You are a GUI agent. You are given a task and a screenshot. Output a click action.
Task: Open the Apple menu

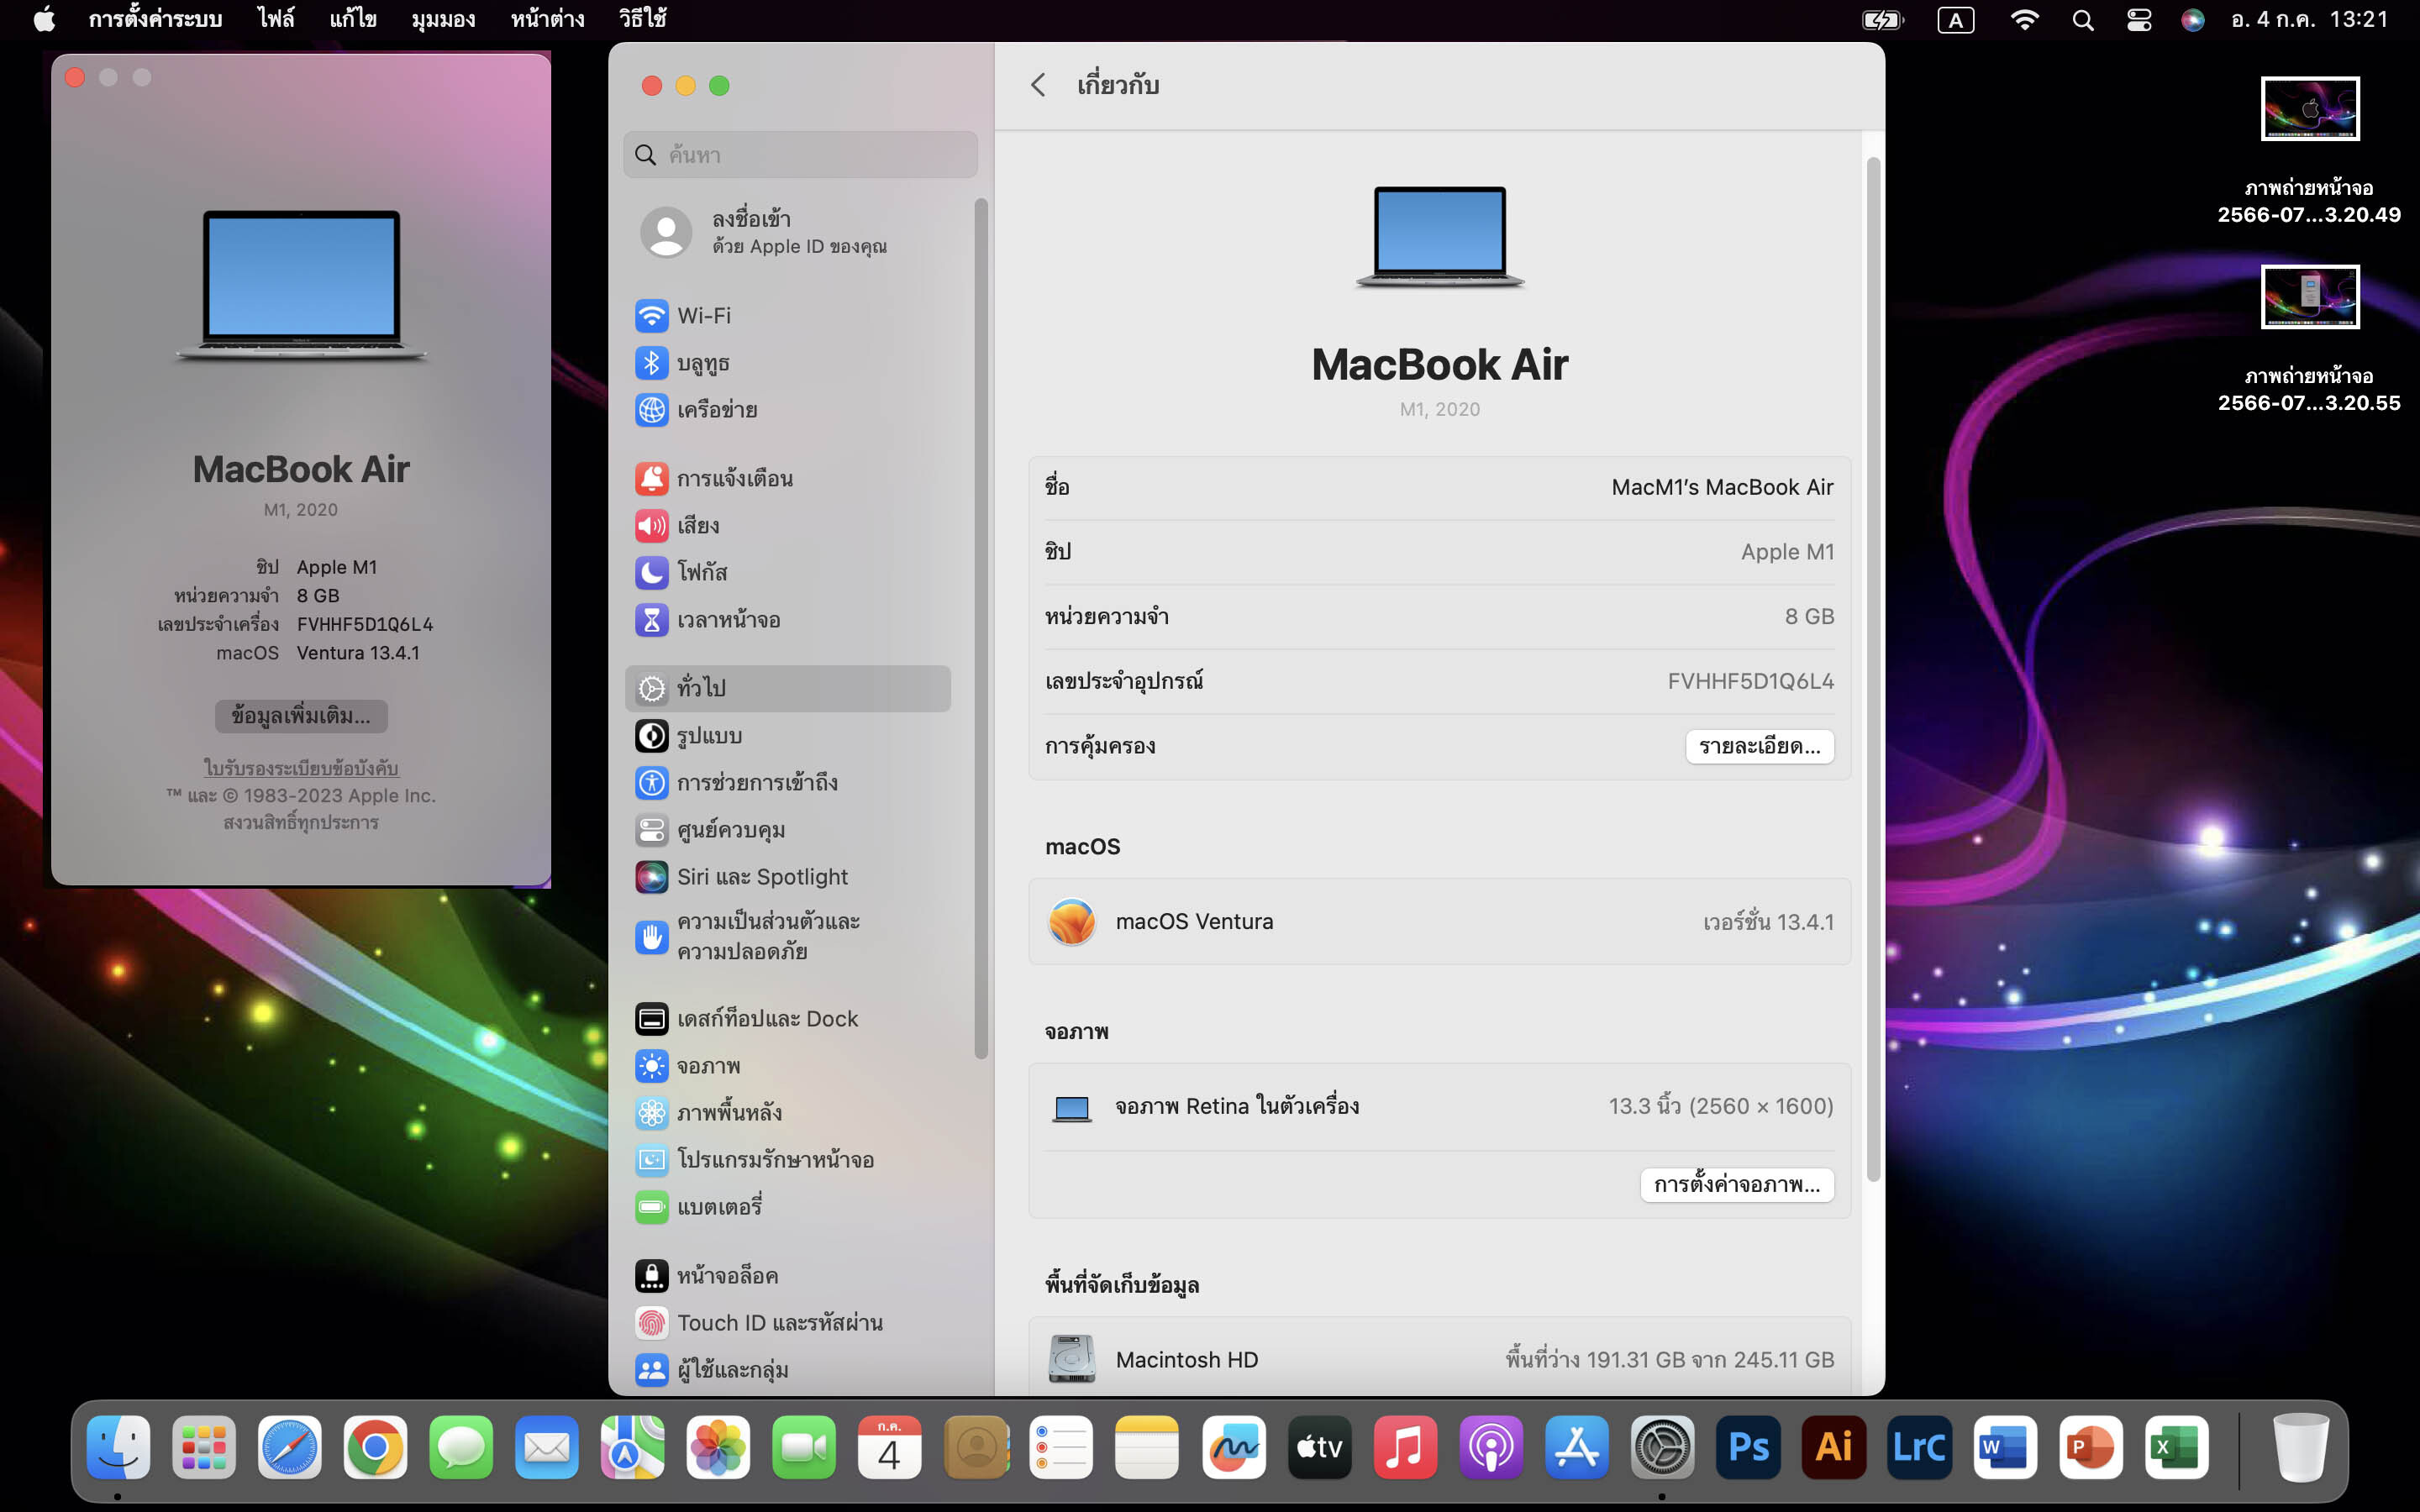44,20
